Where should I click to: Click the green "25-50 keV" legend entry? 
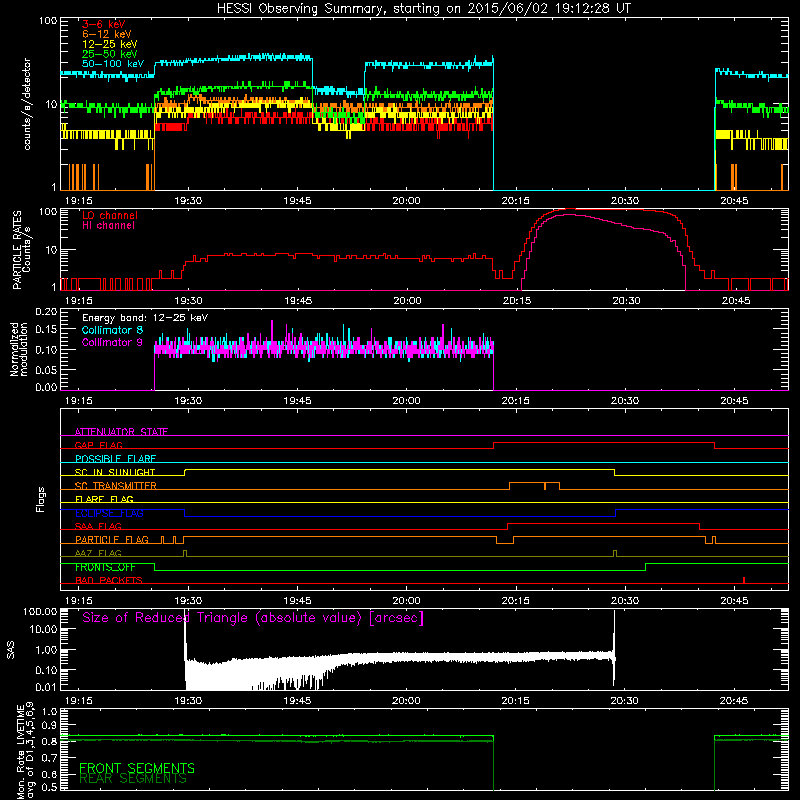pyautogui.click(x=110, y=54)
